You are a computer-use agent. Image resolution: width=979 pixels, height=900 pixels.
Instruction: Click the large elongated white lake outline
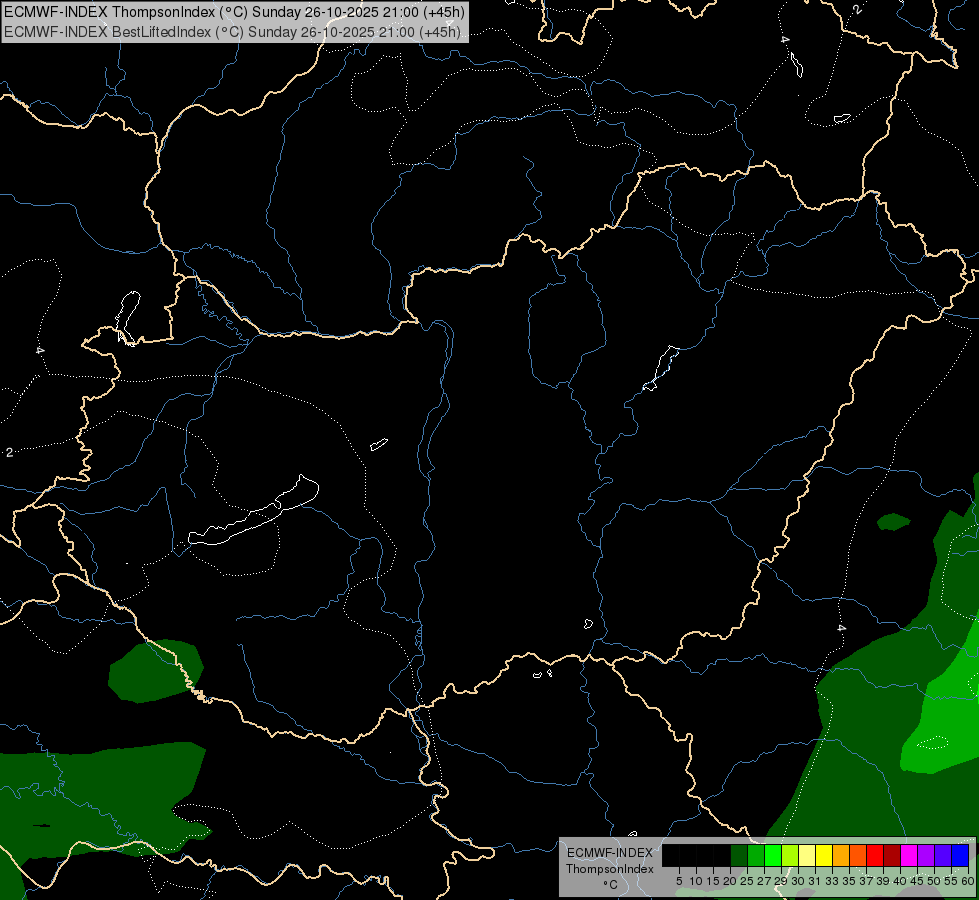(253, 512)
